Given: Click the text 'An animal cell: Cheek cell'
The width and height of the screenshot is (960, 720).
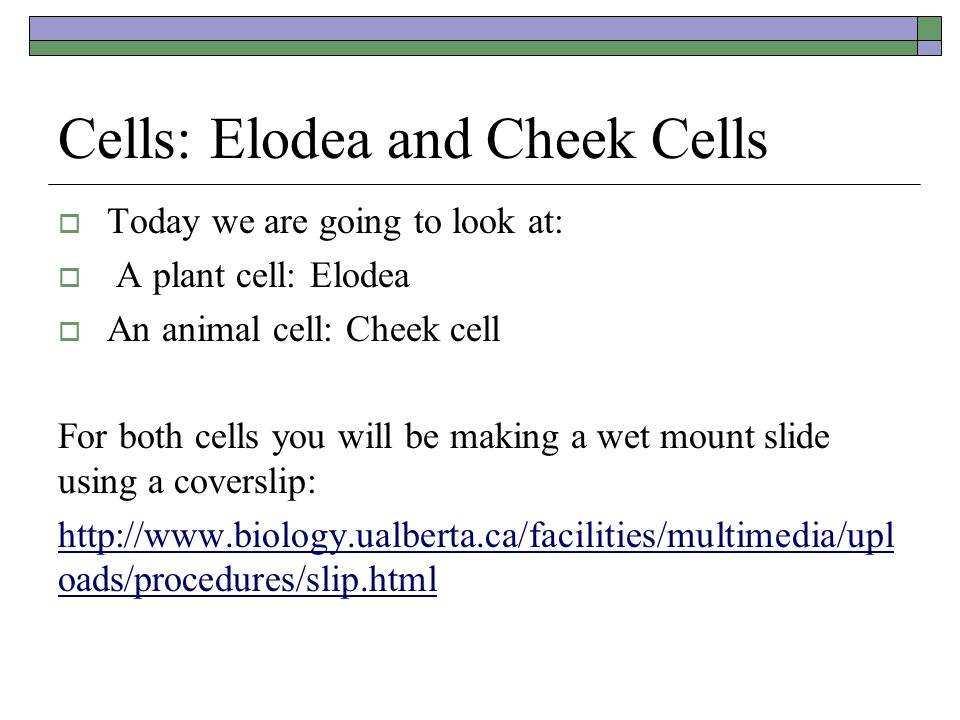Looking at the screenshot, I should (304, 329).
